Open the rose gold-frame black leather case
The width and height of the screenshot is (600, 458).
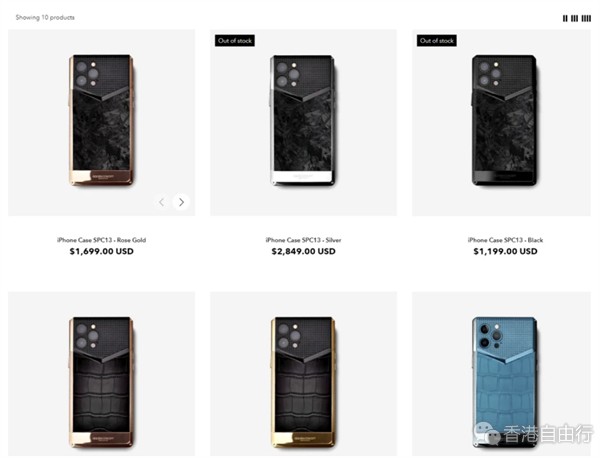click(101, 382)
